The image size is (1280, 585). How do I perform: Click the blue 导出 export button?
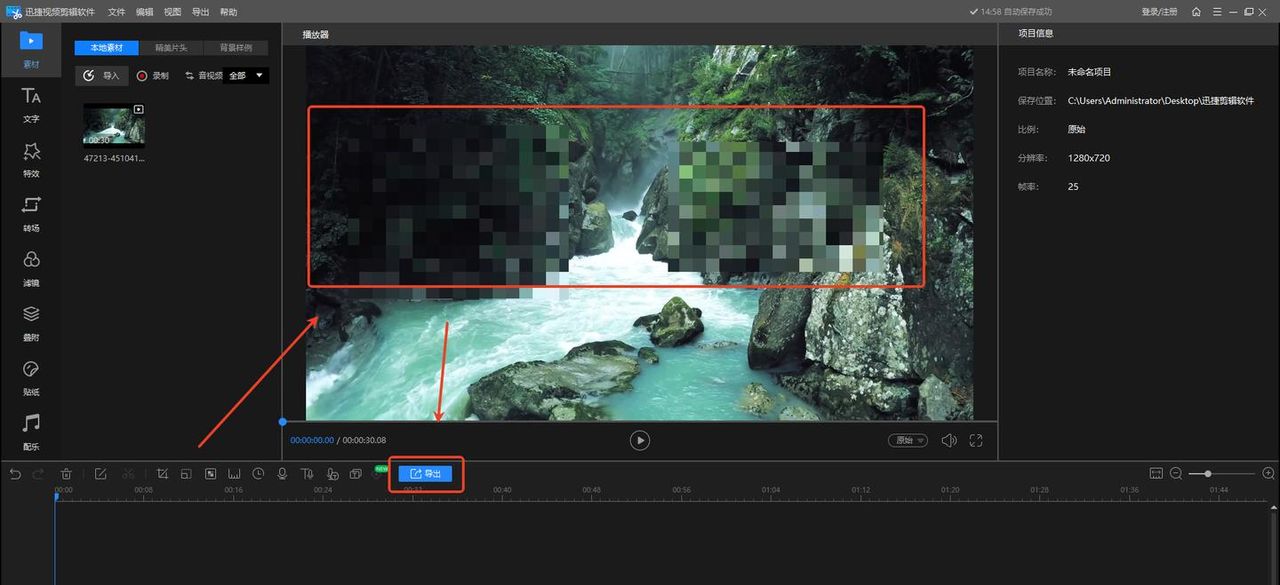(426, 474)
